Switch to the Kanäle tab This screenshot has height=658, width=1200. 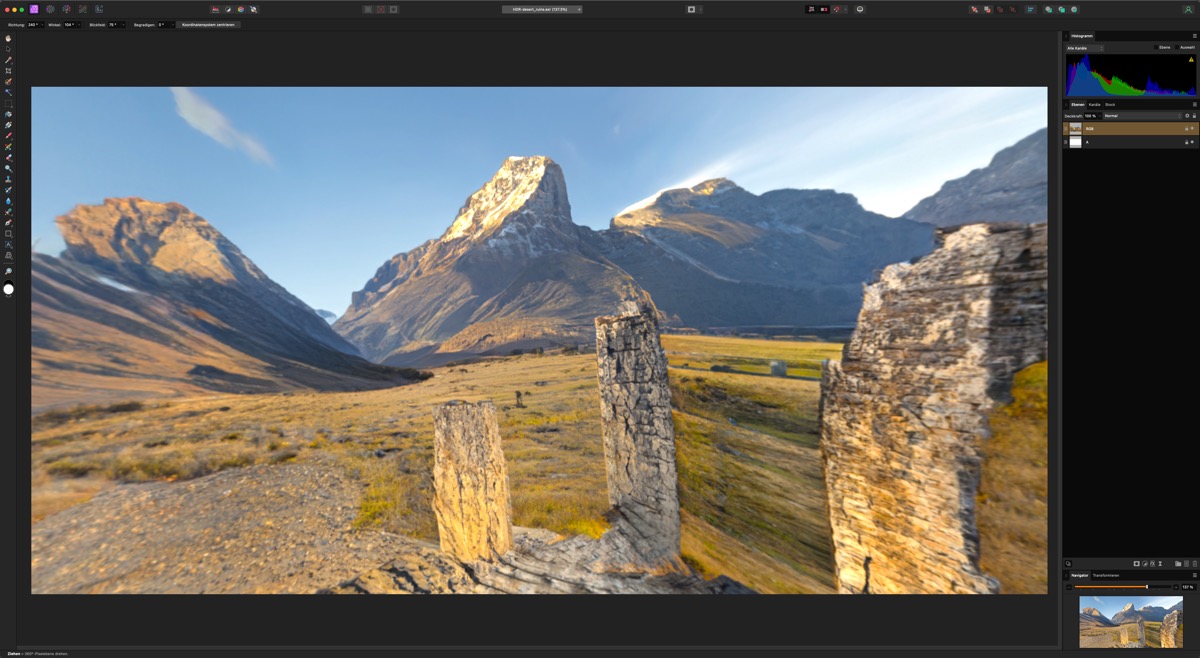(x=1094, y=104)
